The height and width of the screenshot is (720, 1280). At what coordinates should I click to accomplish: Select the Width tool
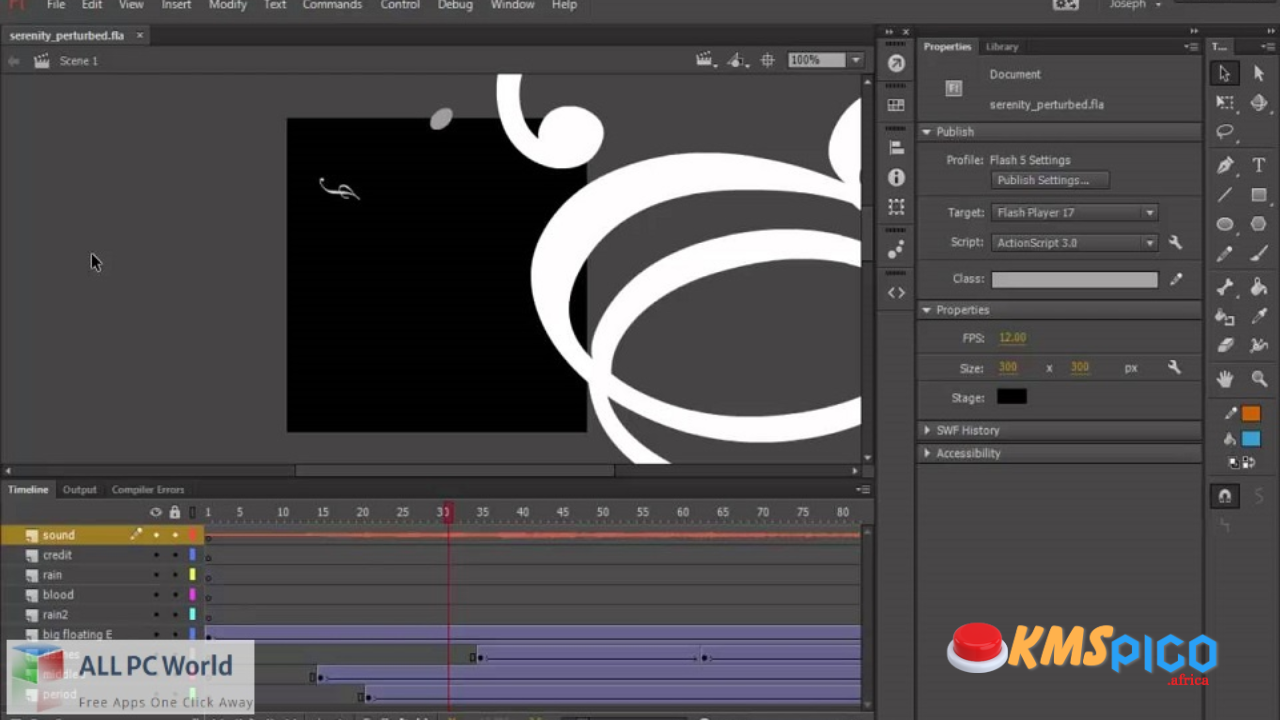click(1259, 346)
